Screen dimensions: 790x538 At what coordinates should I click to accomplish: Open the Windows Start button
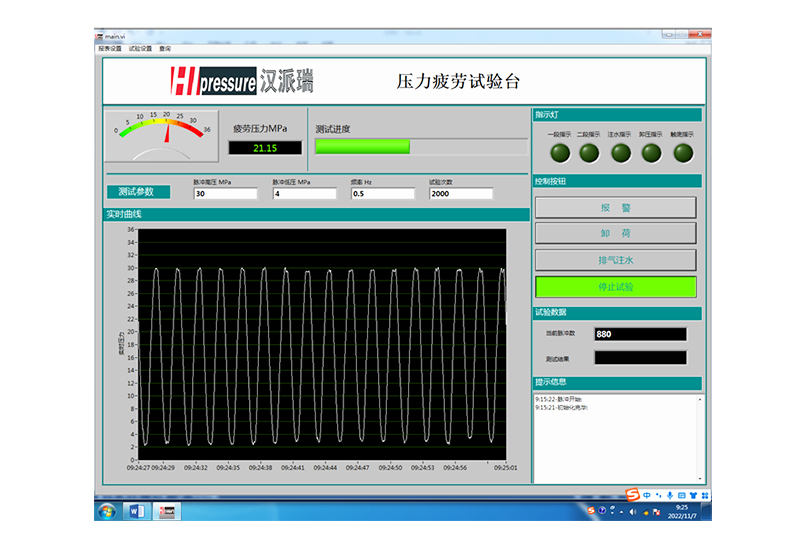coord(106,511)
